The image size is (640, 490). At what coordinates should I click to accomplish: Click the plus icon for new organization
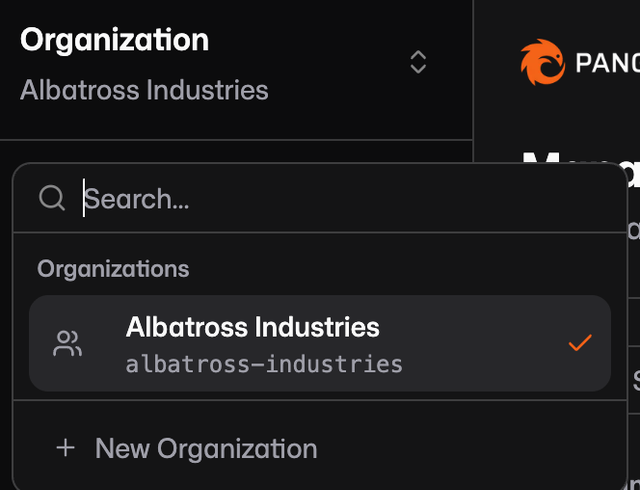[65, 448]
